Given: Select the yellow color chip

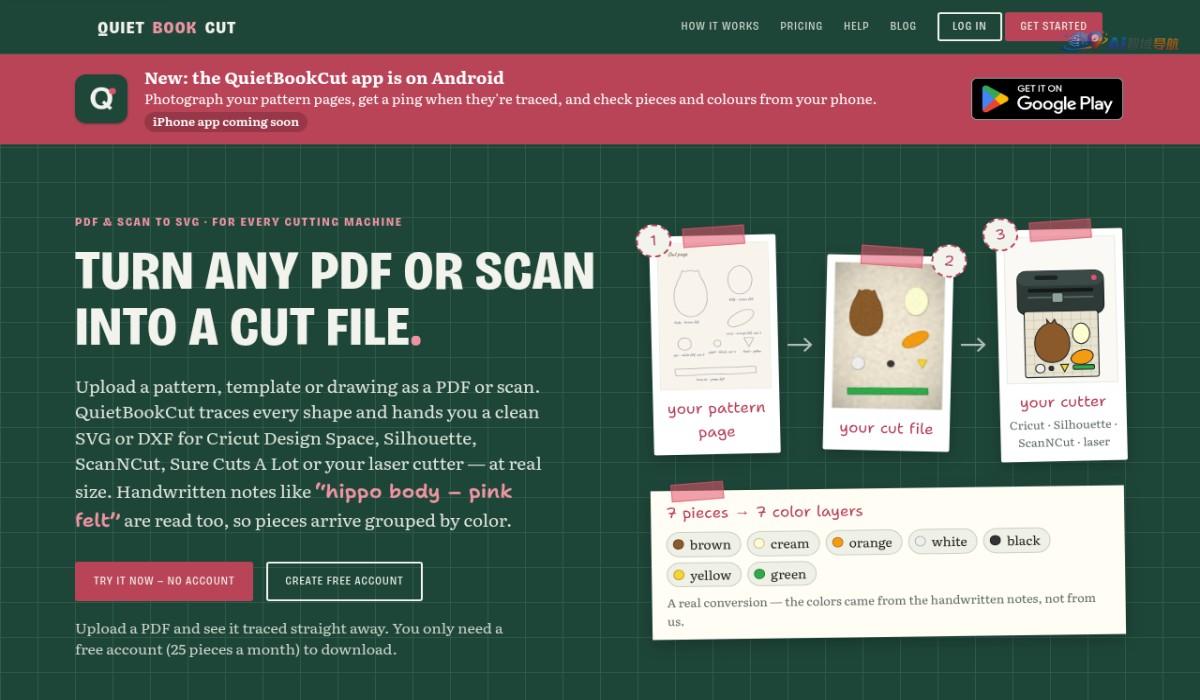Looking at the screenshot, I should pyautogui.click(x=703, y=575).
